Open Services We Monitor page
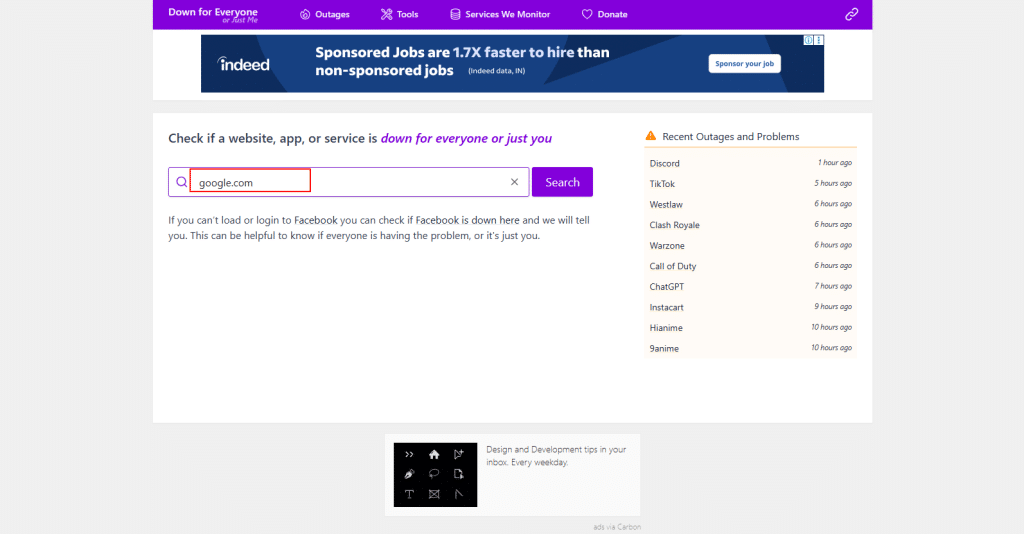1024x534 pixels. point(500,14)
